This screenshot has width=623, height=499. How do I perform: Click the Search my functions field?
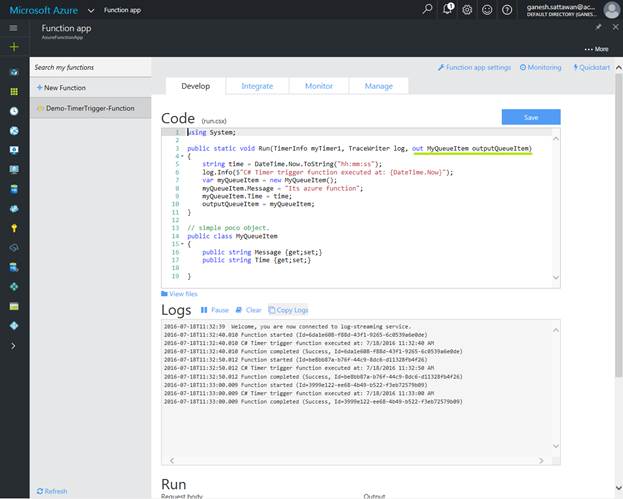coord(90,68)
